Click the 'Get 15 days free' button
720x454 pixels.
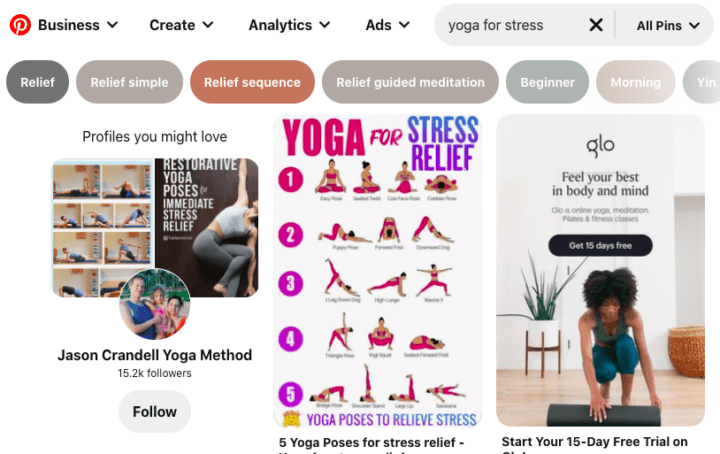click(600, 246)
